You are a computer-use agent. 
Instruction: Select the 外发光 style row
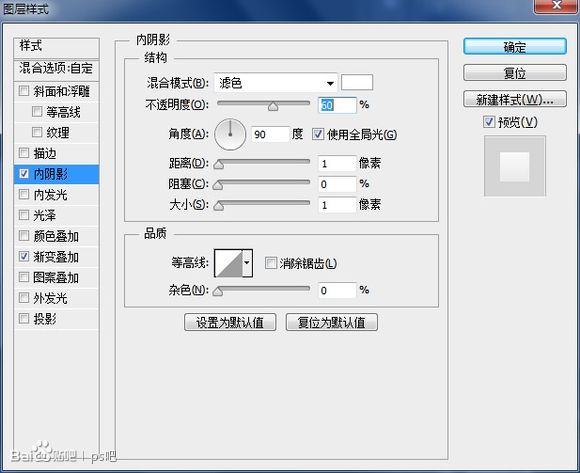56,298
